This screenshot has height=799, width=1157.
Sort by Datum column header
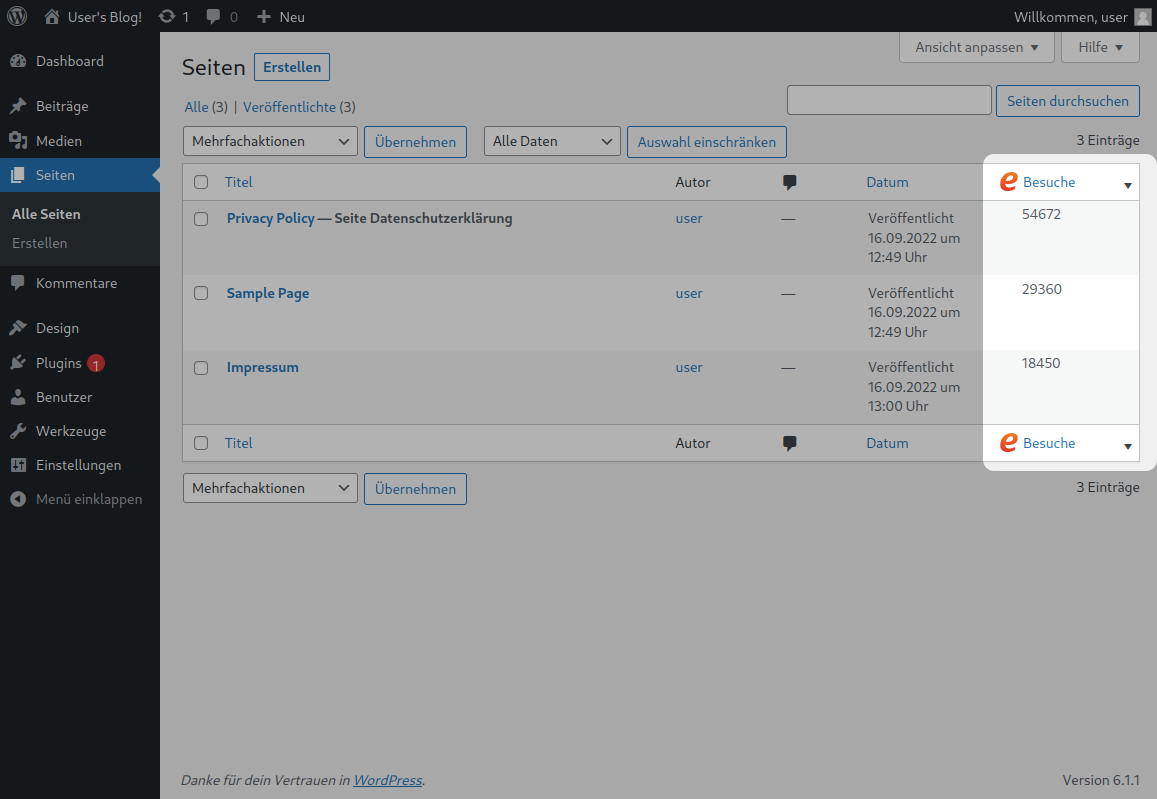[887, 182]
